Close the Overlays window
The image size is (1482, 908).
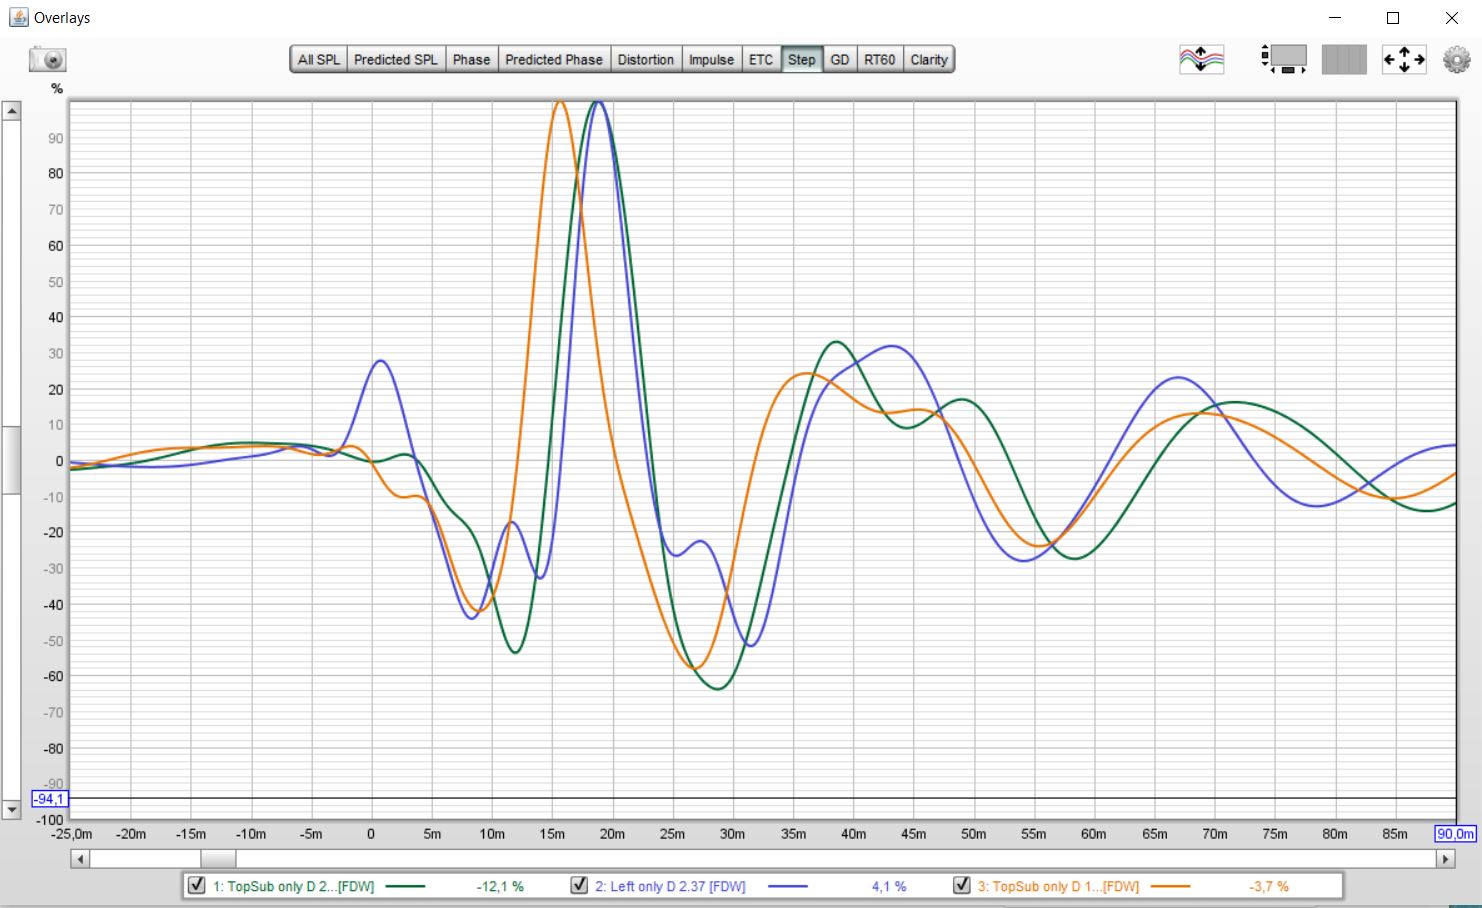click(1452, 18)
